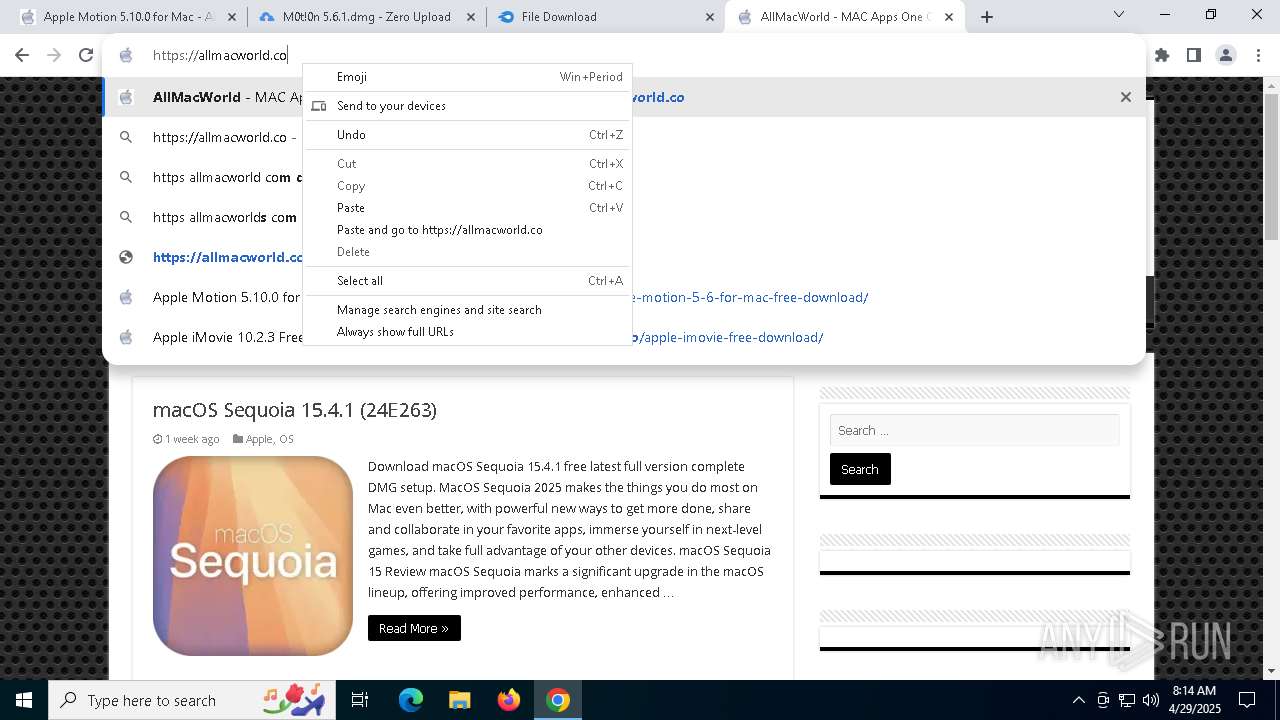Screen dimensions: 1280x720
Task: Select Apple iMovie 10.2.3 history suggestion
Action: click(624, 337)
